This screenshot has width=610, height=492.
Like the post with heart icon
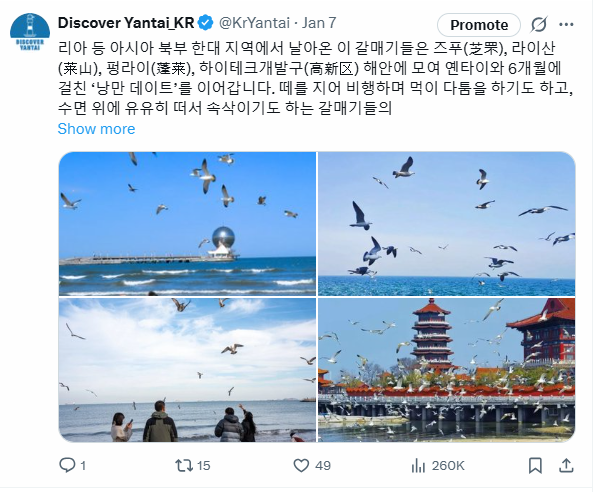301,465
